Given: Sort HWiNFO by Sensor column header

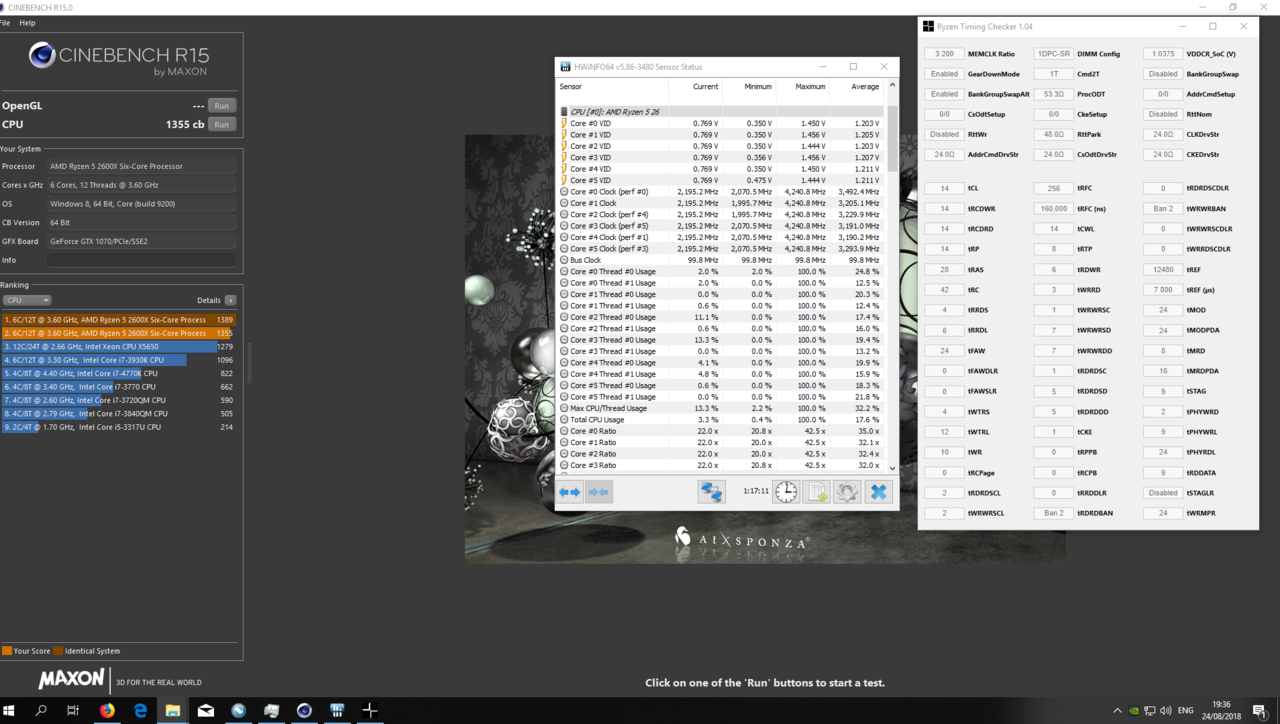Looking at the screenshot, I should (612, 87).
